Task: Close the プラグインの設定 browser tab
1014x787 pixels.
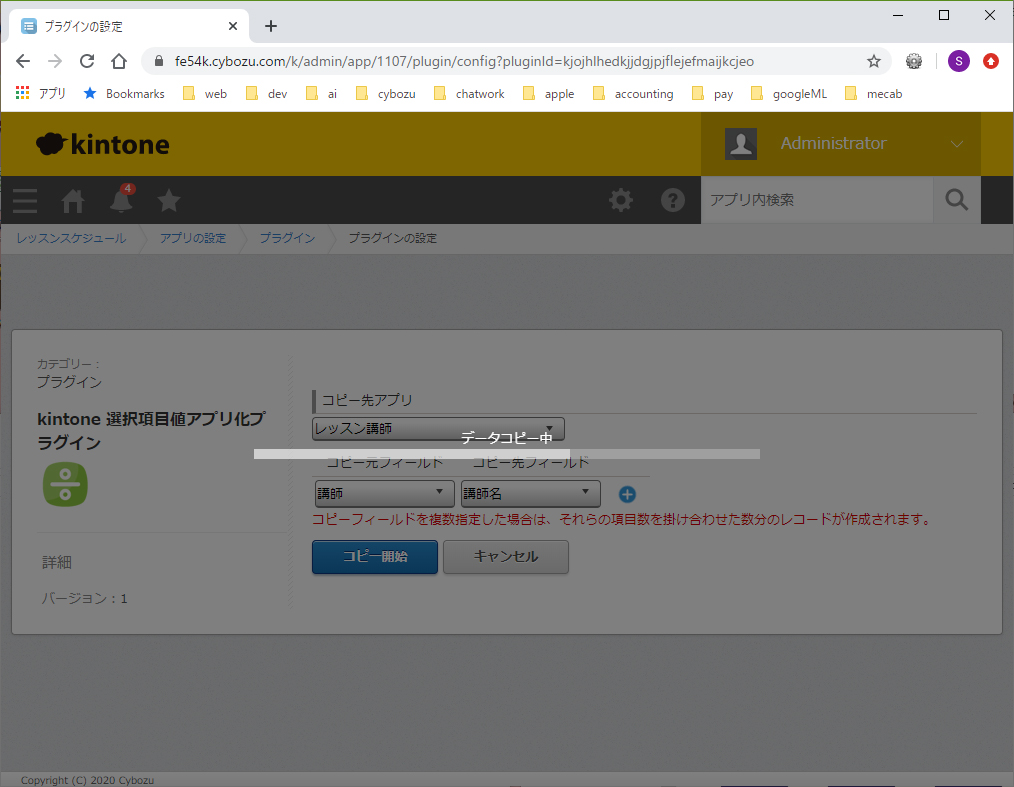Action: [x=233, y=27]
